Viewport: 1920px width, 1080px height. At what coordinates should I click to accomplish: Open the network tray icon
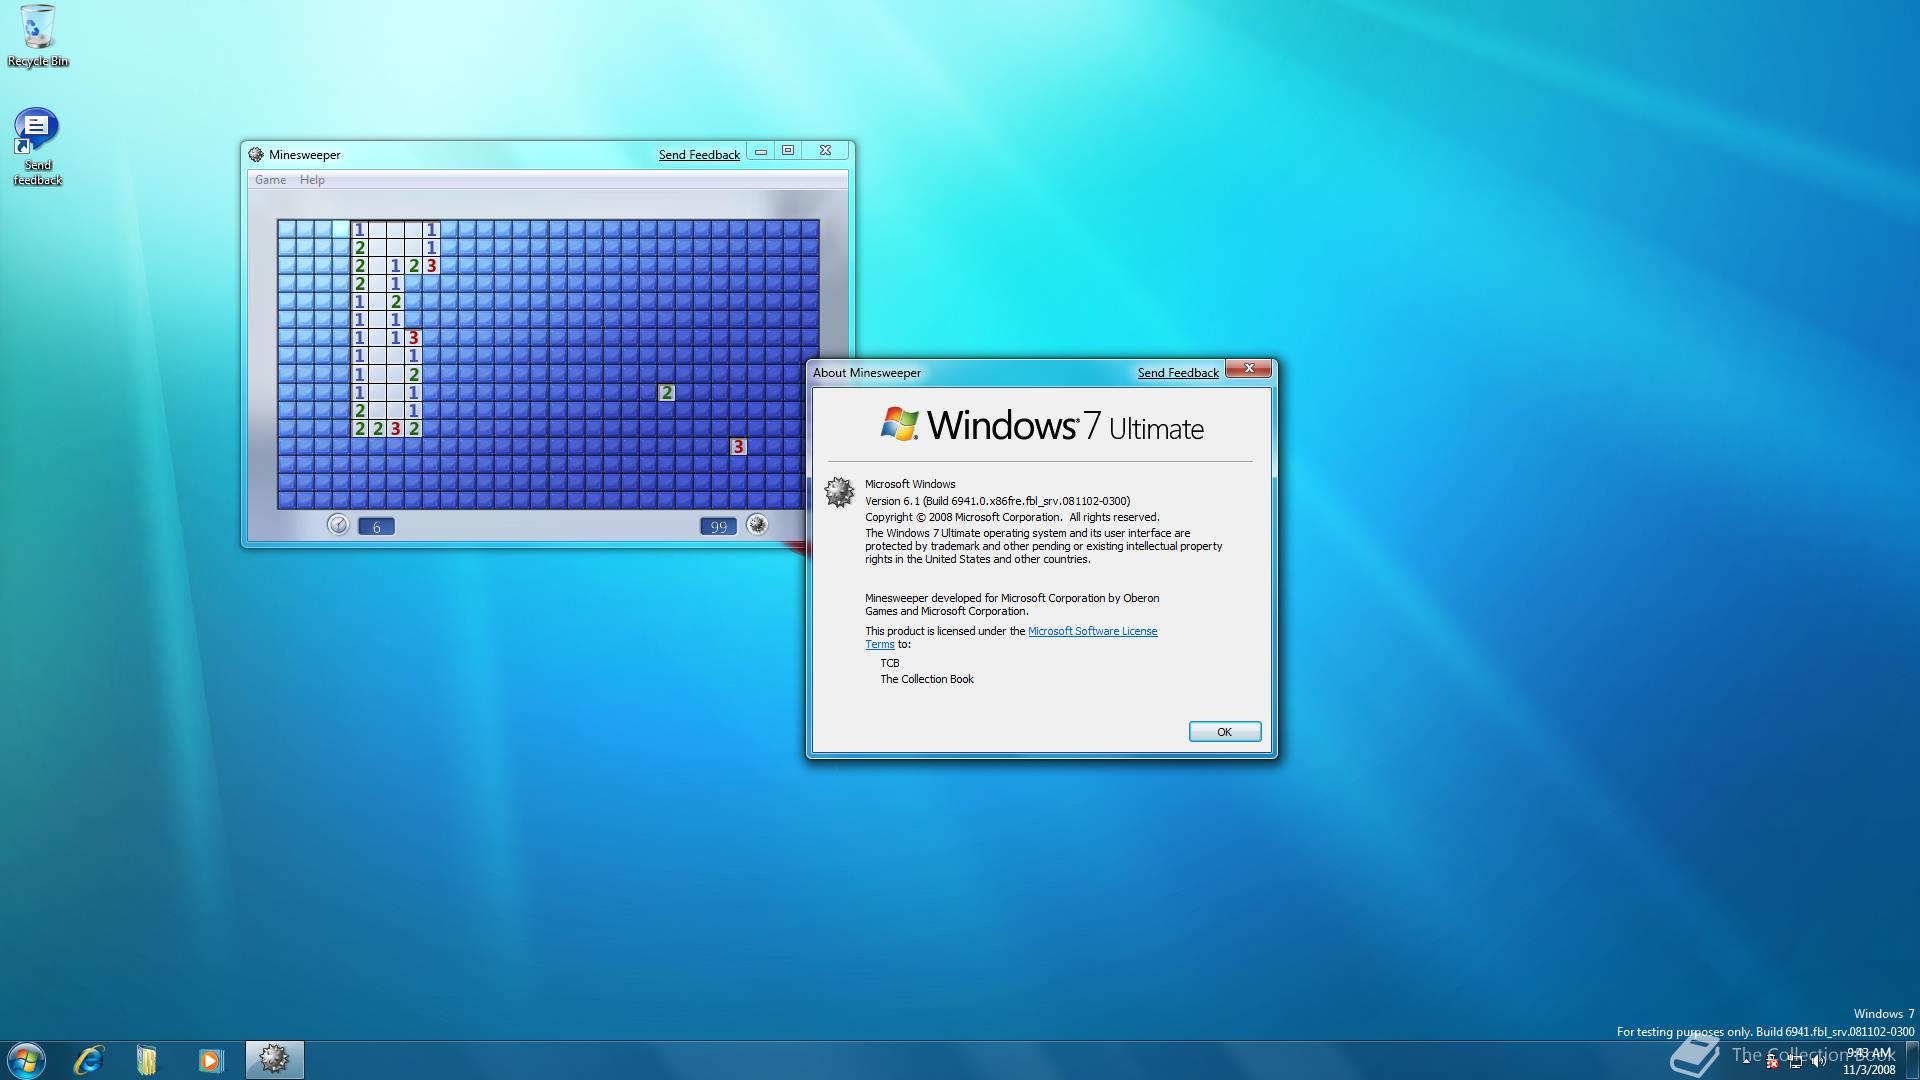1795,1062
